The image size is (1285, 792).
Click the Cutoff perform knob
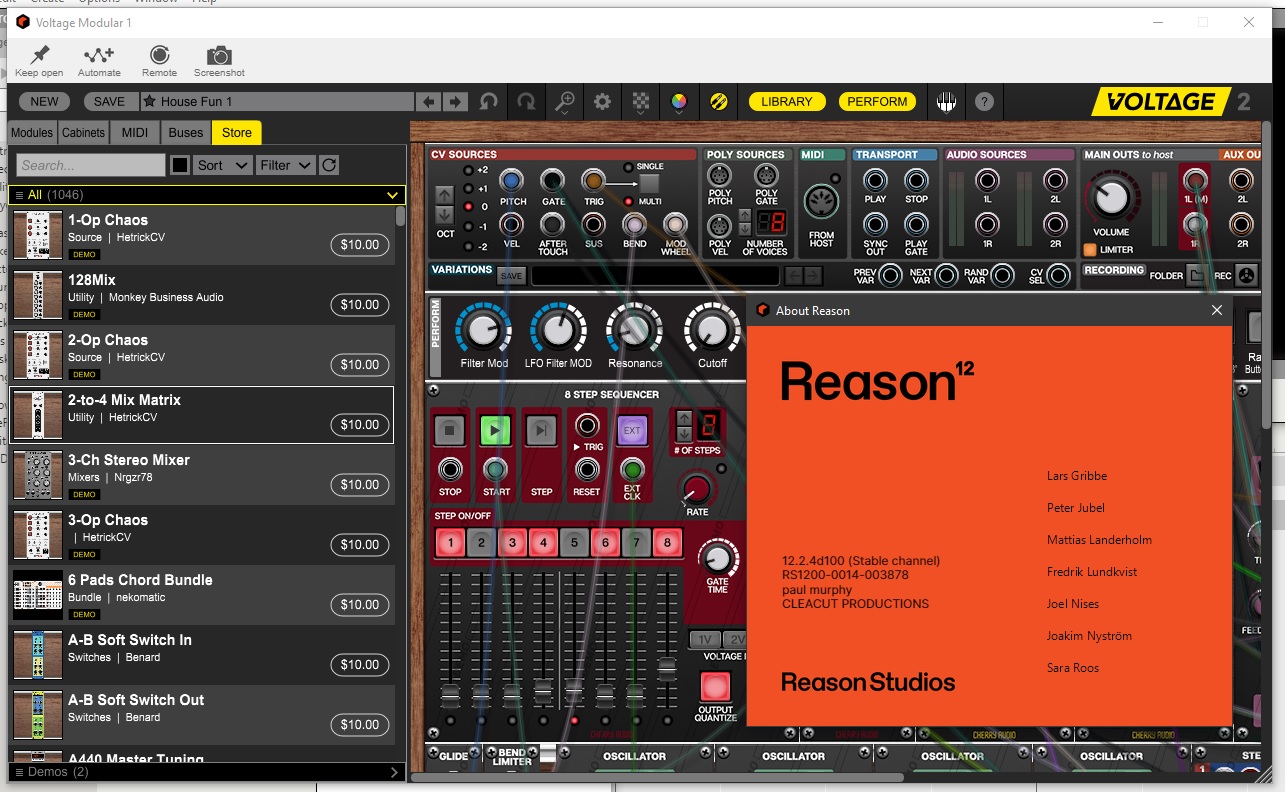click(712, 329)
